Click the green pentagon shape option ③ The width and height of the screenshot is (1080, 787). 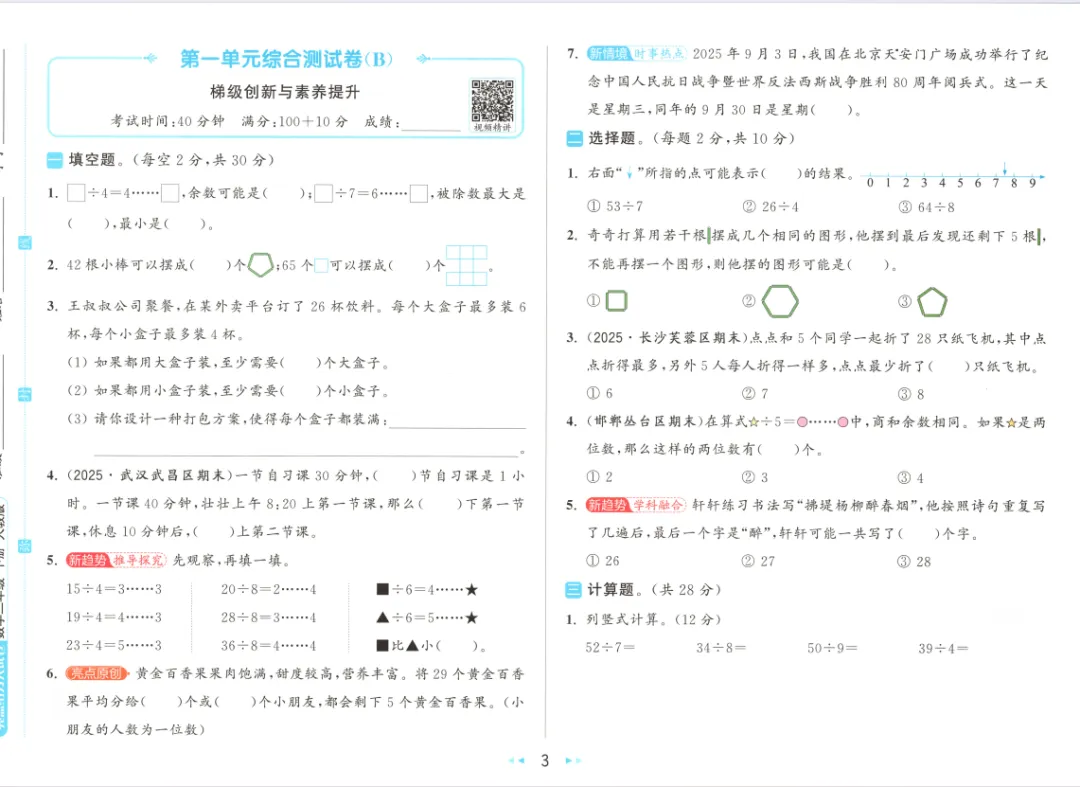pyautogui.click(x=932, y=302)
